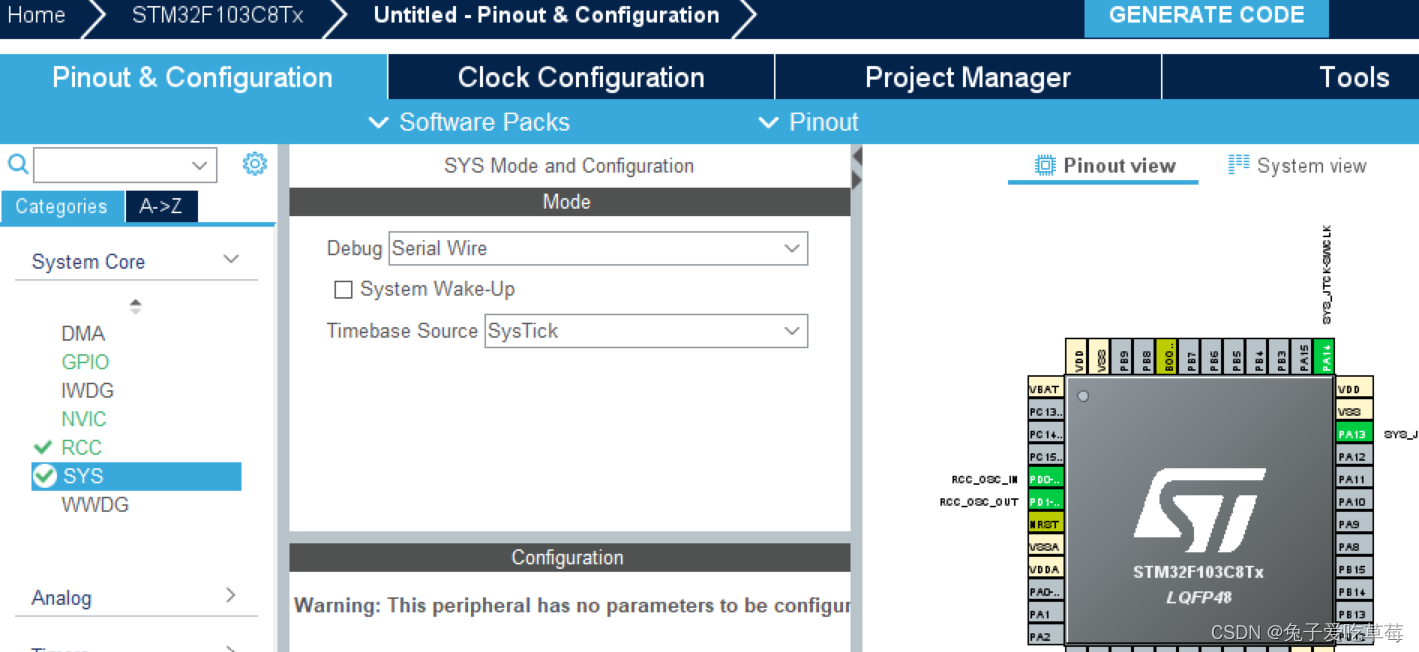This screenshot has height=652, width=1419.
Task: Select the PA2 pin
Action: 1046,636
